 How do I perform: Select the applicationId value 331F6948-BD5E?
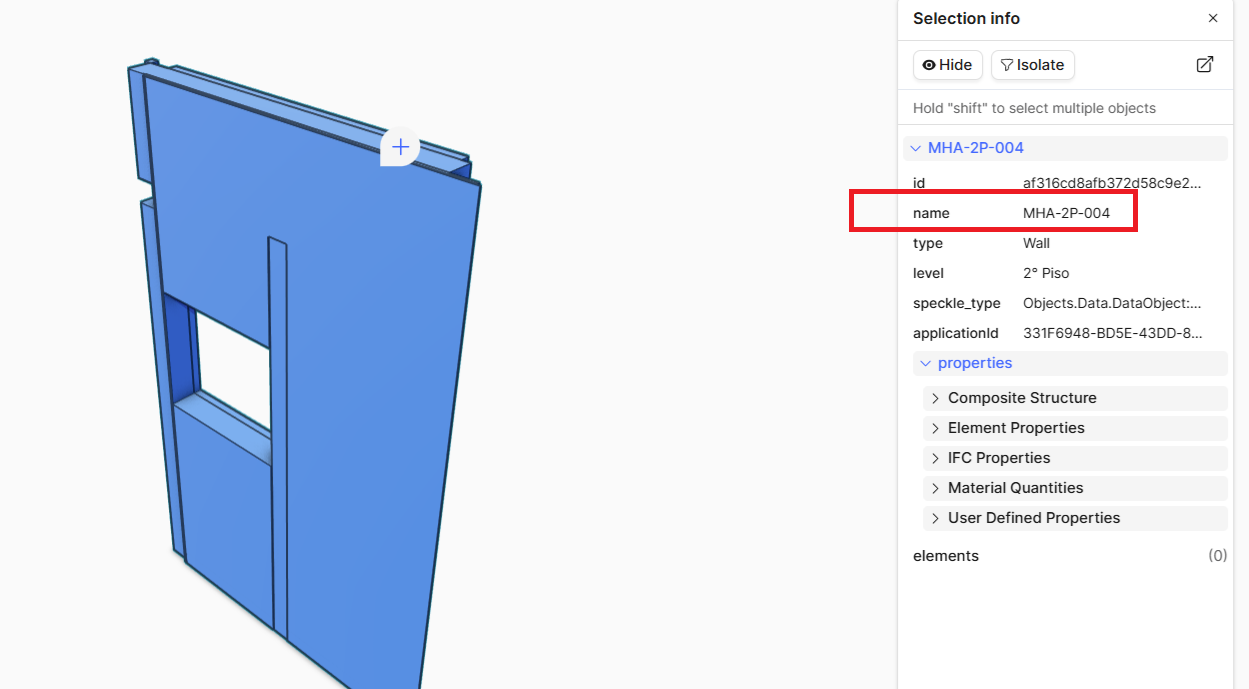[x=1112, y=333]
